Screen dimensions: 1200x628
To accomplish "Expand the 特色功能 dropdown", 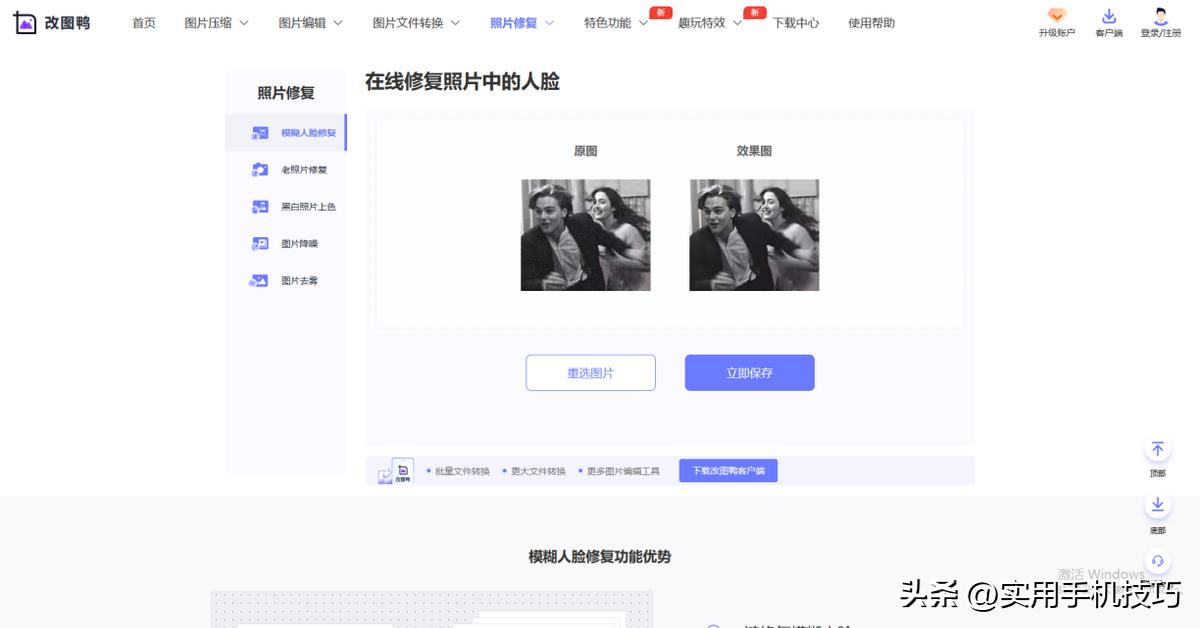I will click(610, 22).
